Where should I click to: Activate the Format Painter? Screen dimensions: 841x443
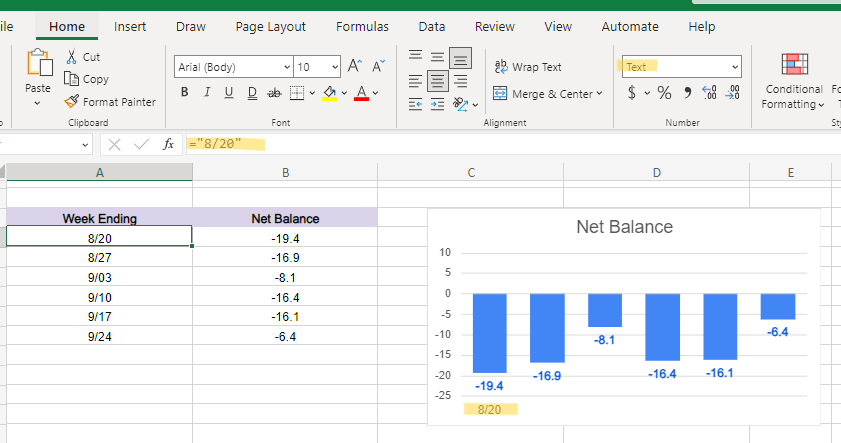[110, 101]
